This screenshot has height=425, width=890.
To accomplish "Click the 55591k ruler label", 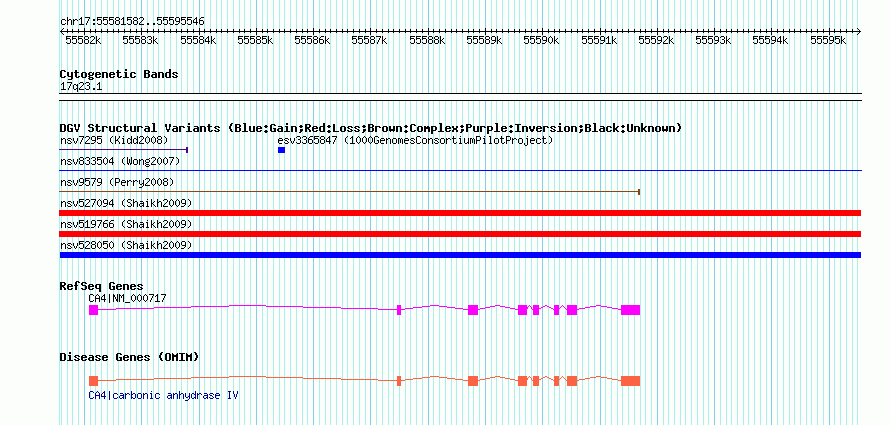I will click(x=599, y=40).
